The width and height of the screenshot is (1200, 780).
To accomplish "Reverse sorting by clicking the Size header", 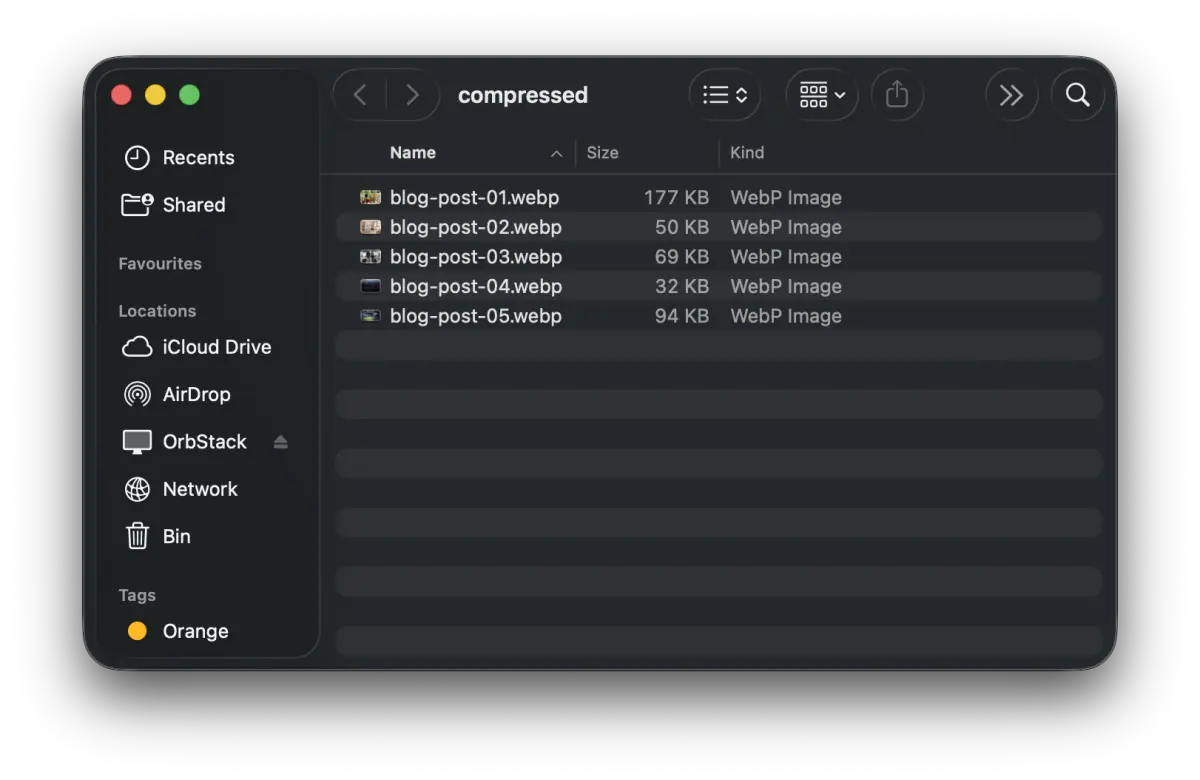I will click(x=603, y=152).
